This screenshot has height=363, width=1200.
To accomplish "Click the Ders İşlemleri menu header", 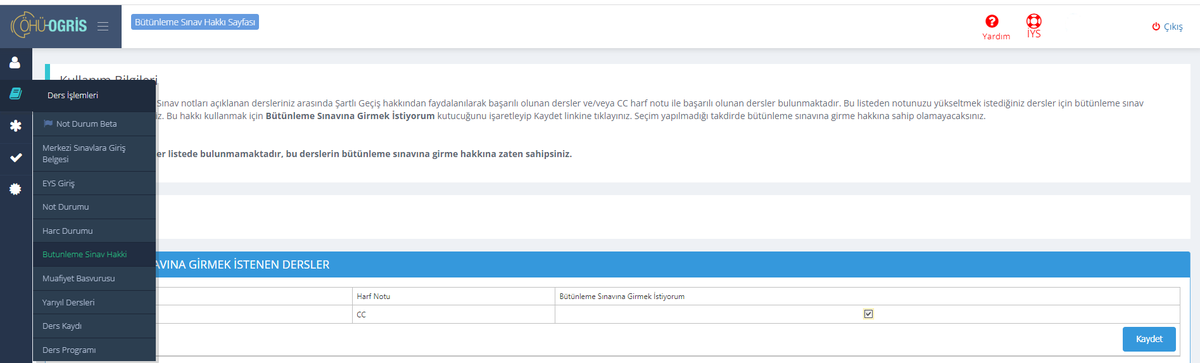I will pos(94,95).
